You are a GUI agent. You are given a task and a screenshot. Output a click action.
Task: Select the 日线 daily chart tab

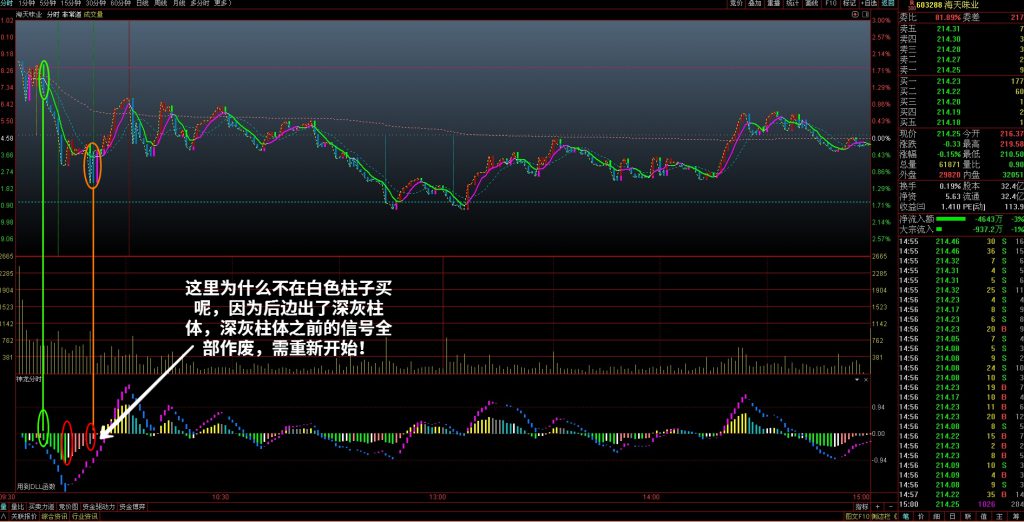(x=143, y=4)
